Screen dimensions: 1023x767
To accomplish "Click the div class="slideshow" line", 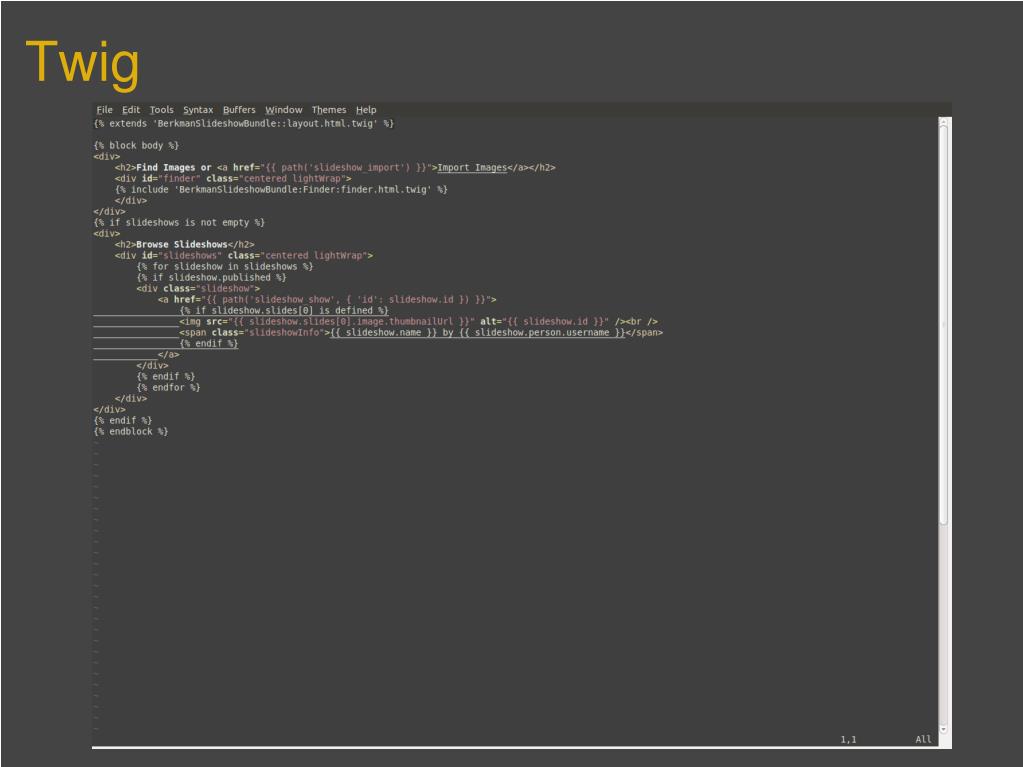I will click(x=198, y=289).
